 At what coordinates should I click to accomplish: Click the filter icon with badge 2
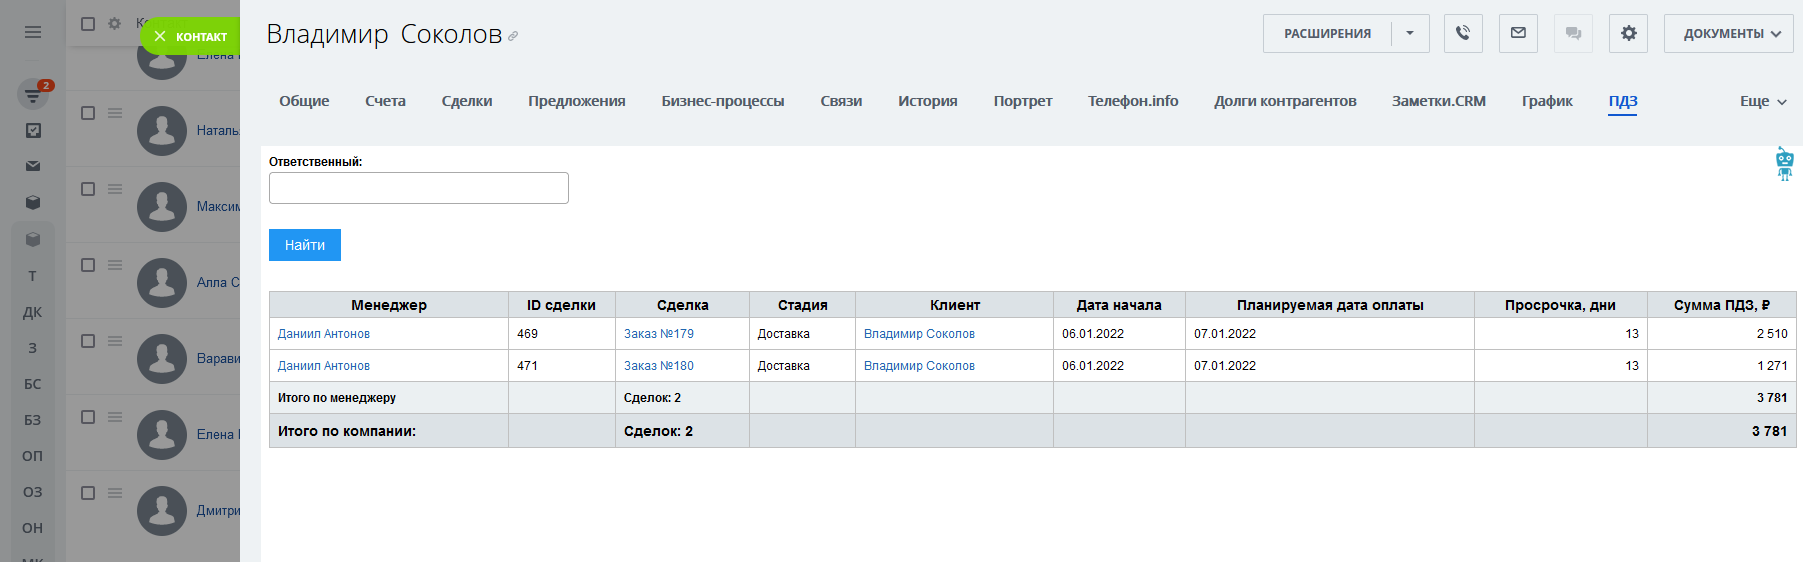tap(33, 95)
